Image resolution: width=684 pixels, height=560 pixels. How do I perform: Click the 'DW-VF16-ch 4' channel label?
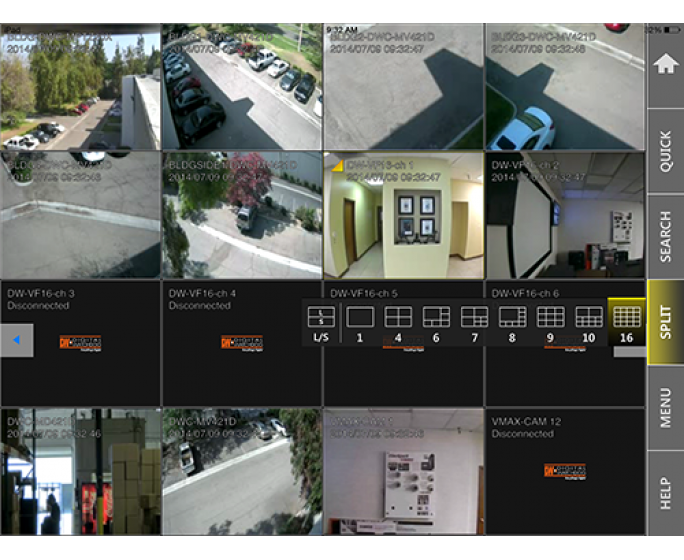202,294
